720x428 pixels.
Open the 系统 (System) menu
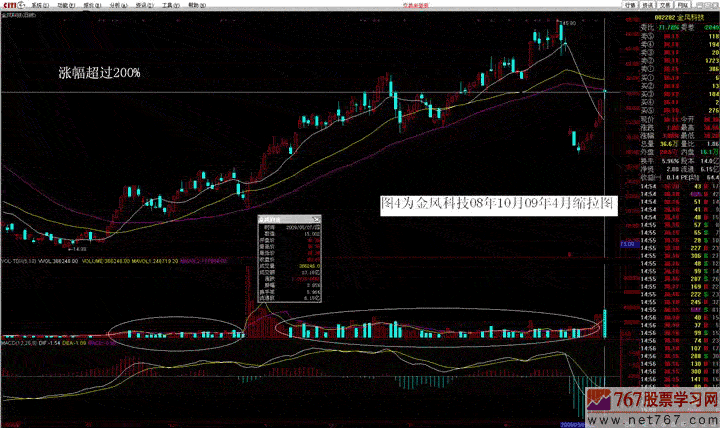[39, 6]
